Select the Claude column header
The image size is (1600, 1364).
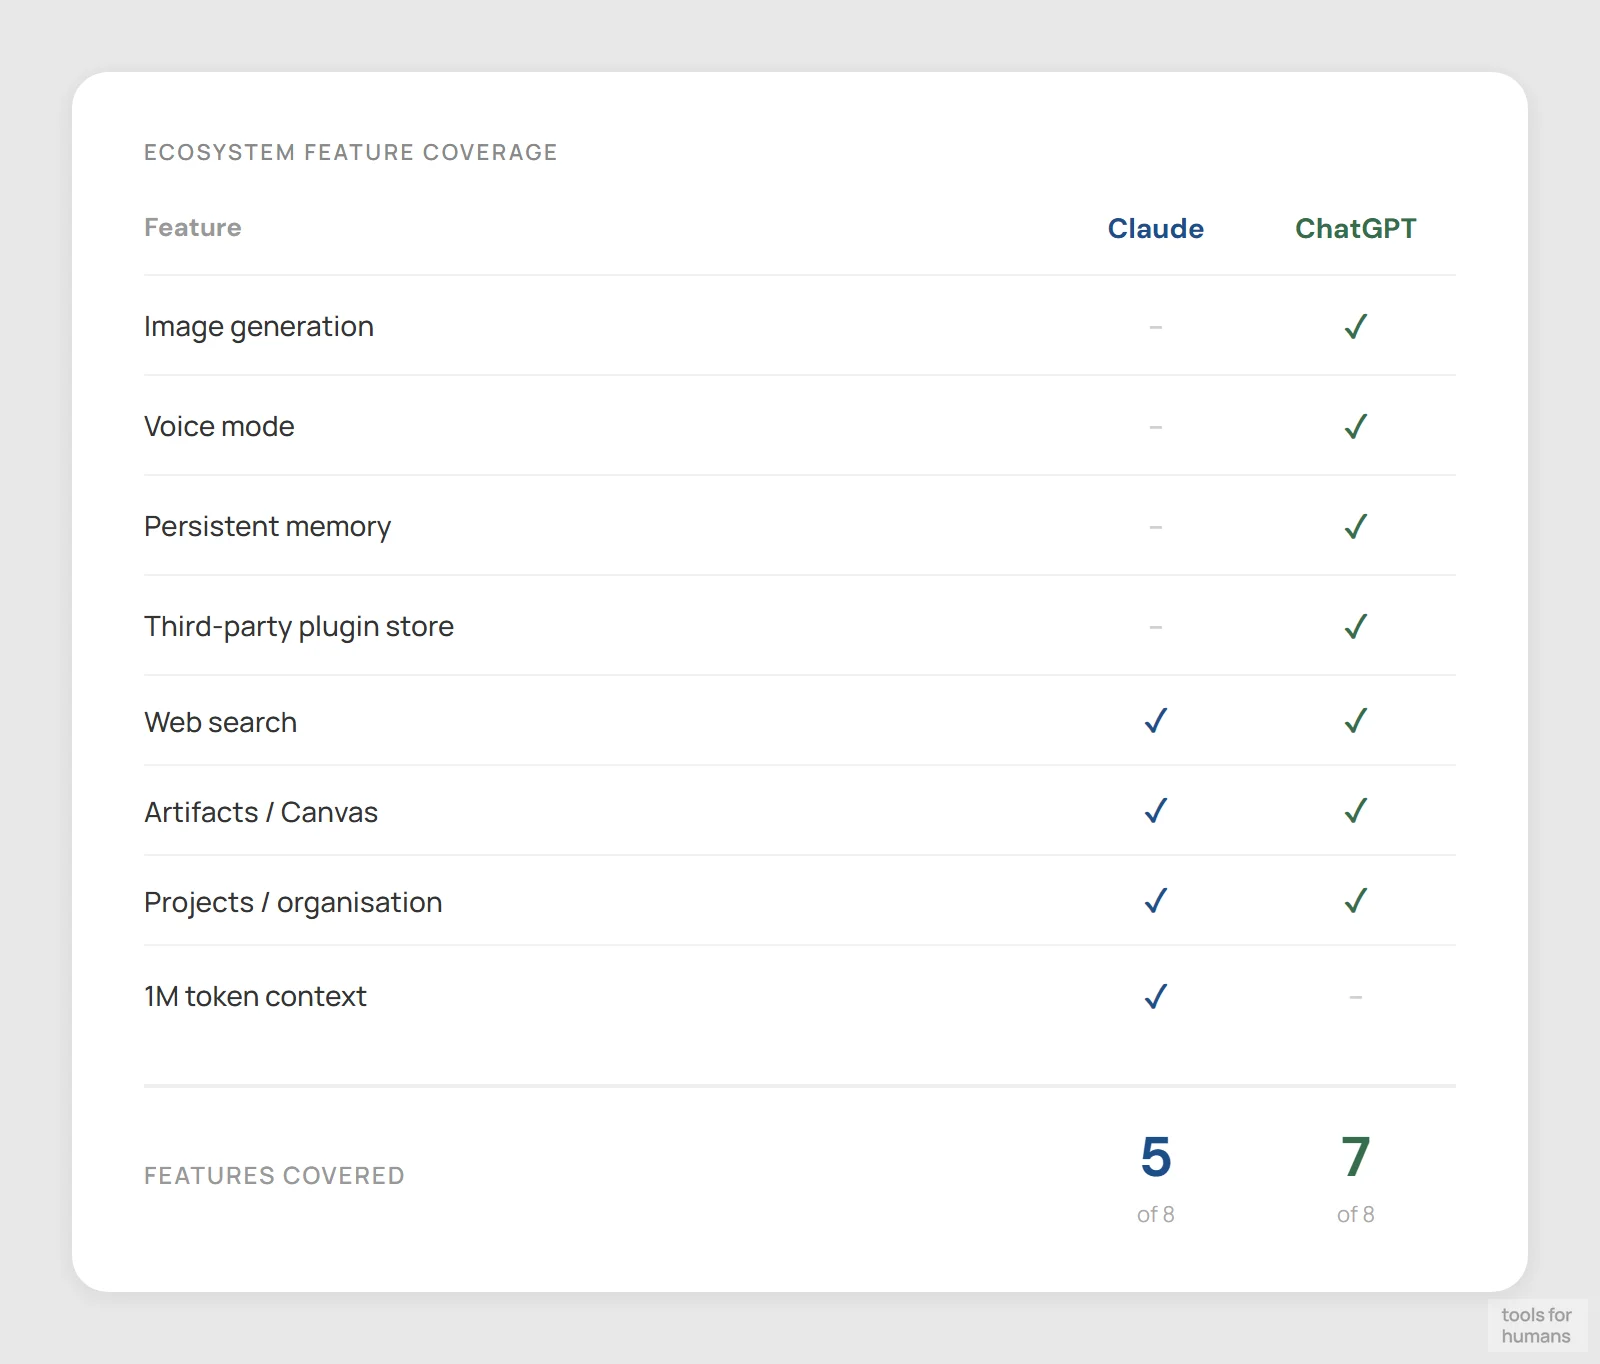[1155, 228]
